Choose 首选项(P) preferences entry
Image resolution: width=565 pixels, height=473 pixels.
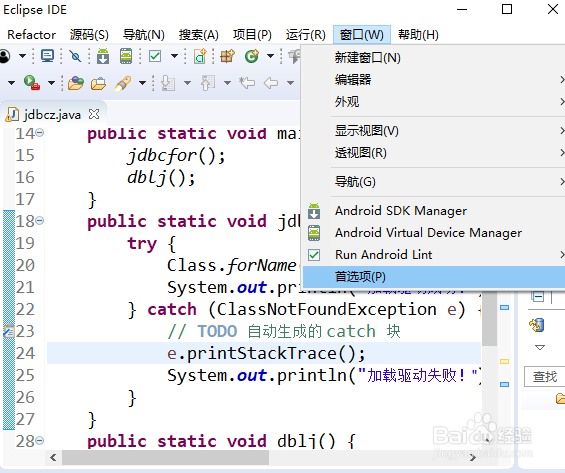434,277
